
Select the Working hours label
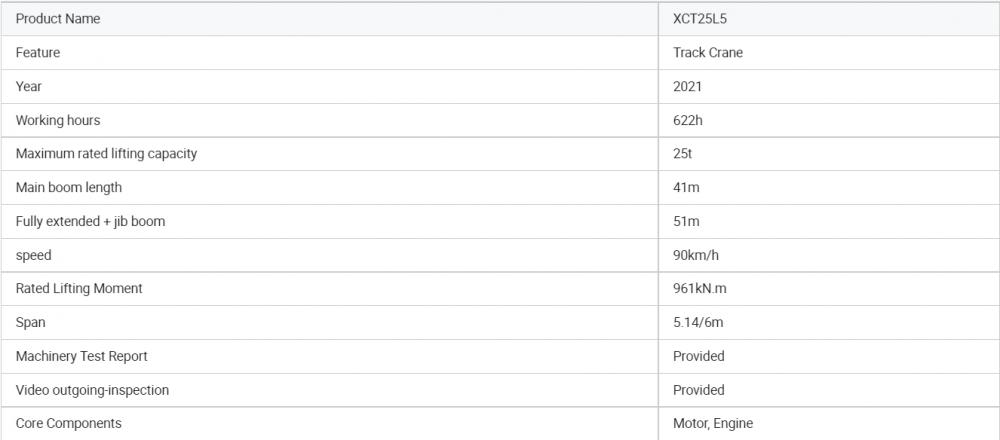tap(58, 121)
